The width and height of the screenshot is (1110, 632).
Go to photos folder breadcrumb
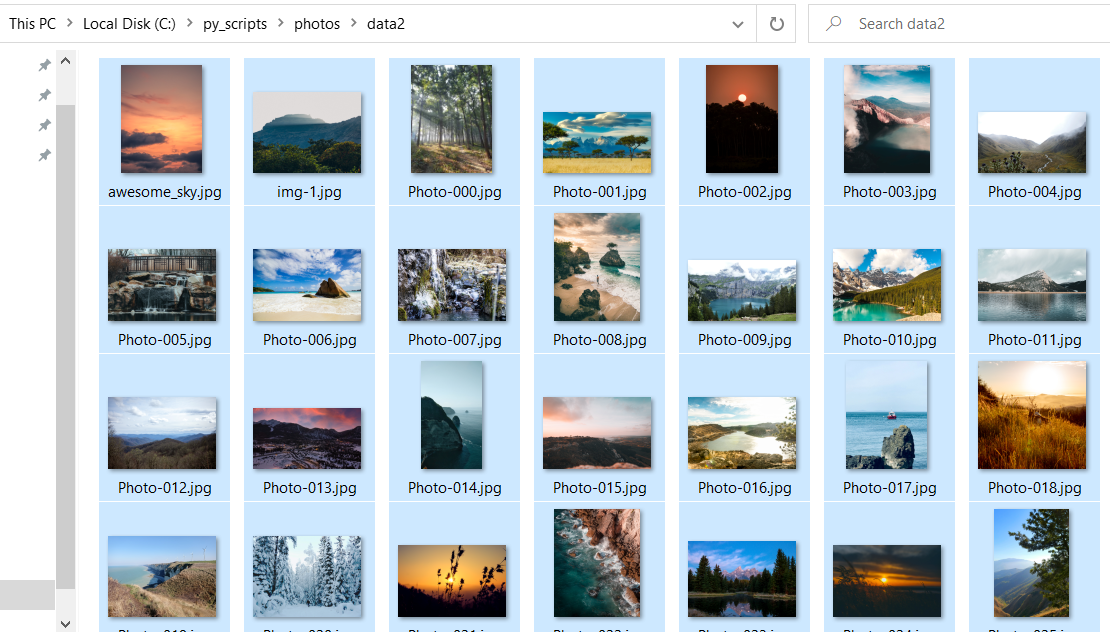coord(317,24)
